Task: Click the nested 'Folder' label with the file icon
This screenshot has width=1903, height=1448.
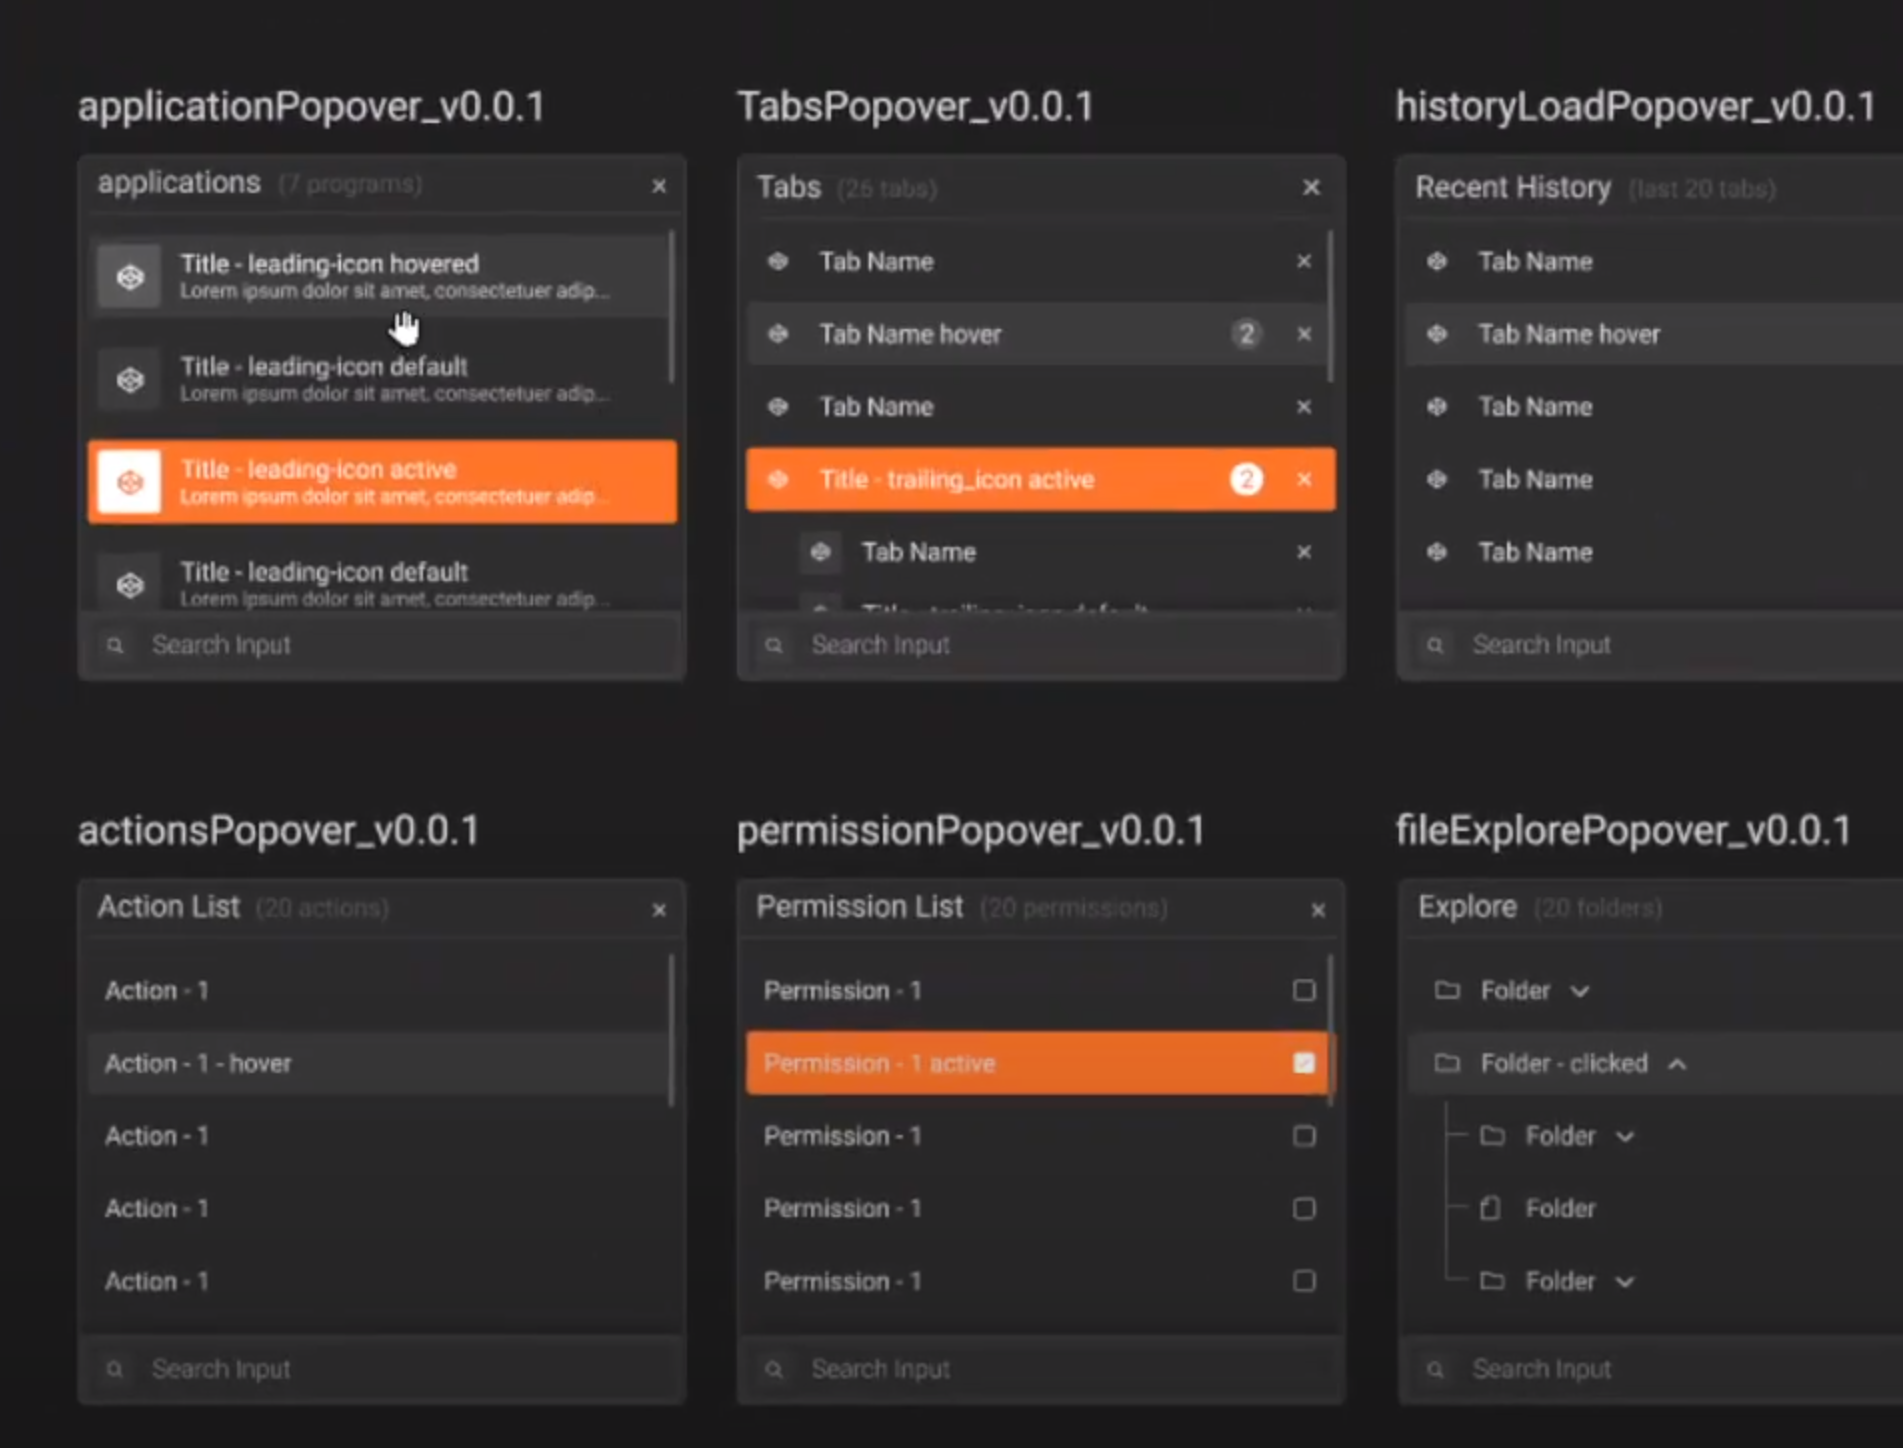Action: tap(1560, 1208)
